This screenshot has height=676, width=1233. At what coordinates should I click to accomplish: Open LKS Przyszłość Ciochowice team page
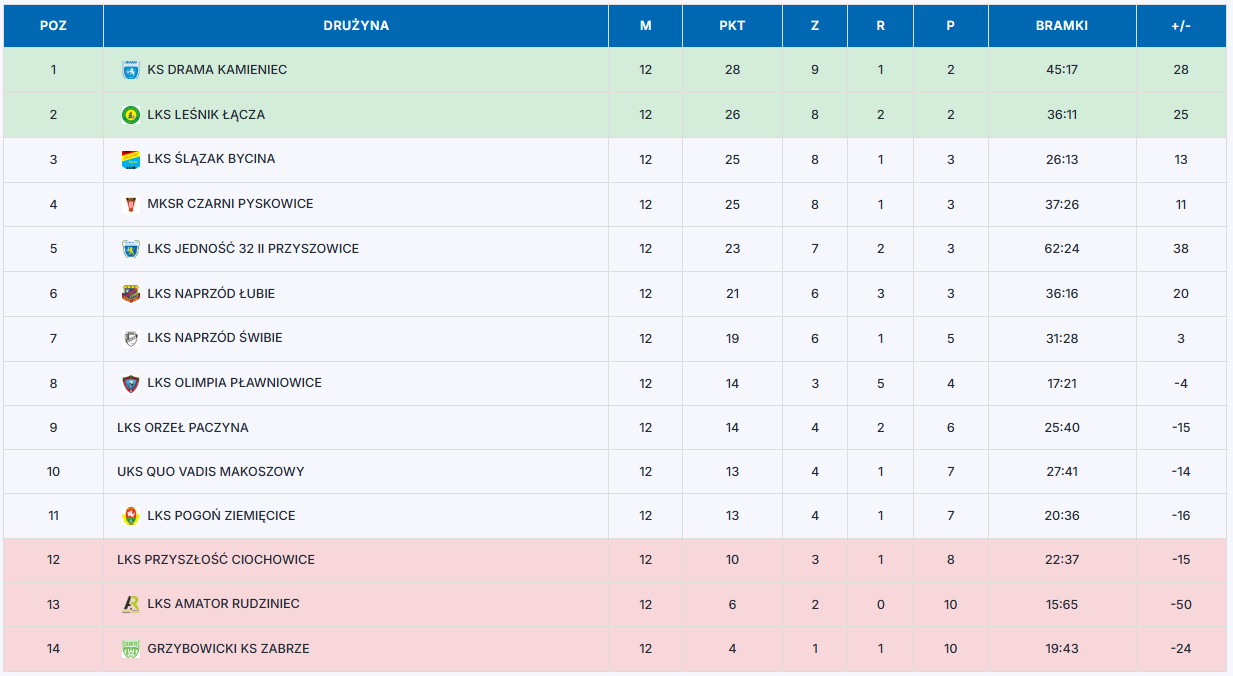[216, 560]
